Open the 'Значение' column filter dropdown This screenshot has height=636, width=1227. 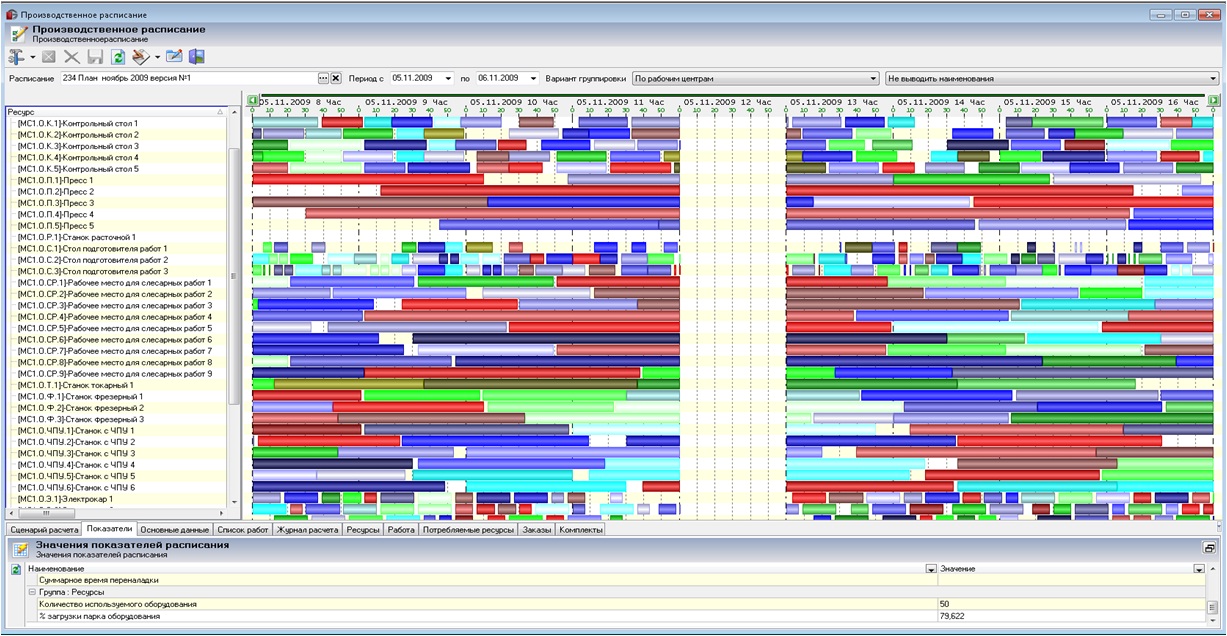1198,569
